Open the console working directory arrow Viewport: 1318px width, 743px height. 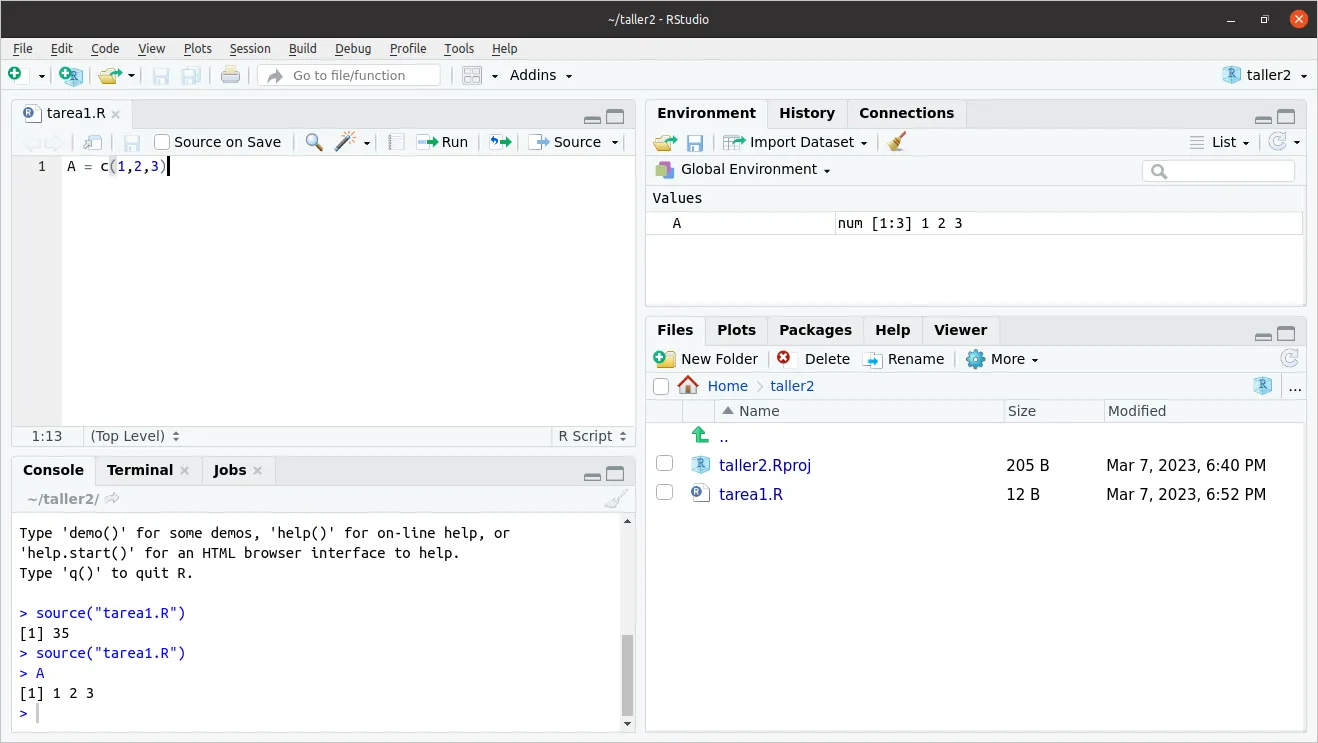pyautogui.click(x=112, y=498)
